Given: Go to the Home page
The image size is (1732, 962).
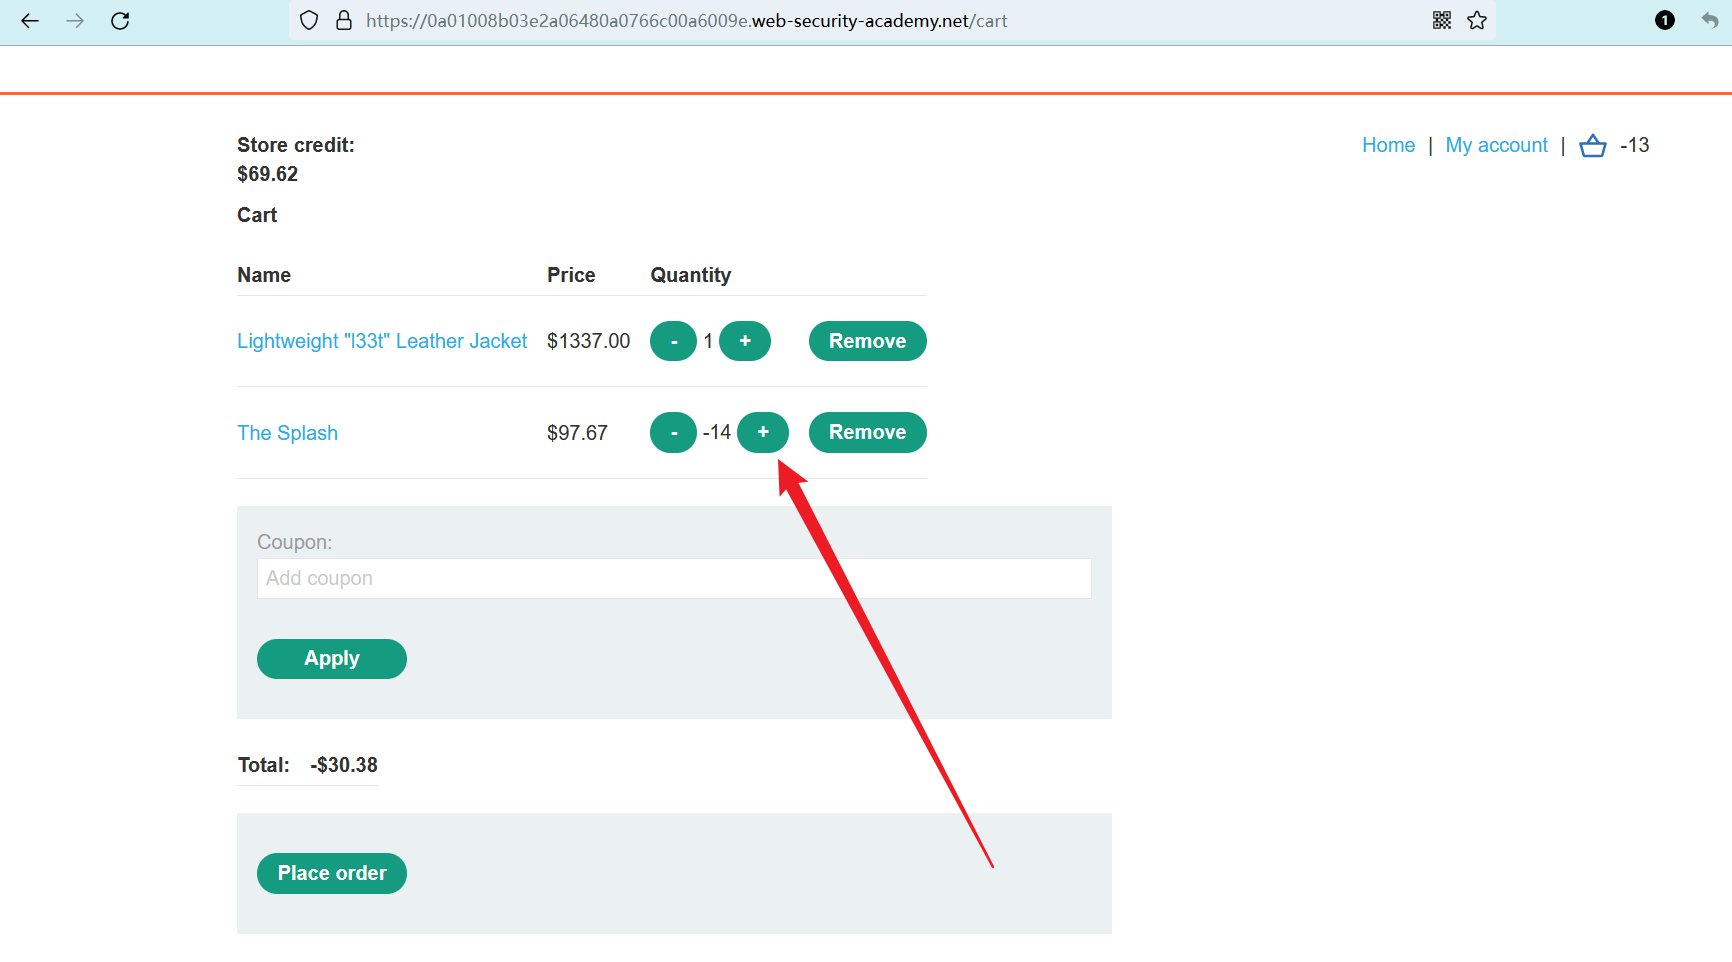Looking at the screenshot, I should point(1389,146).
